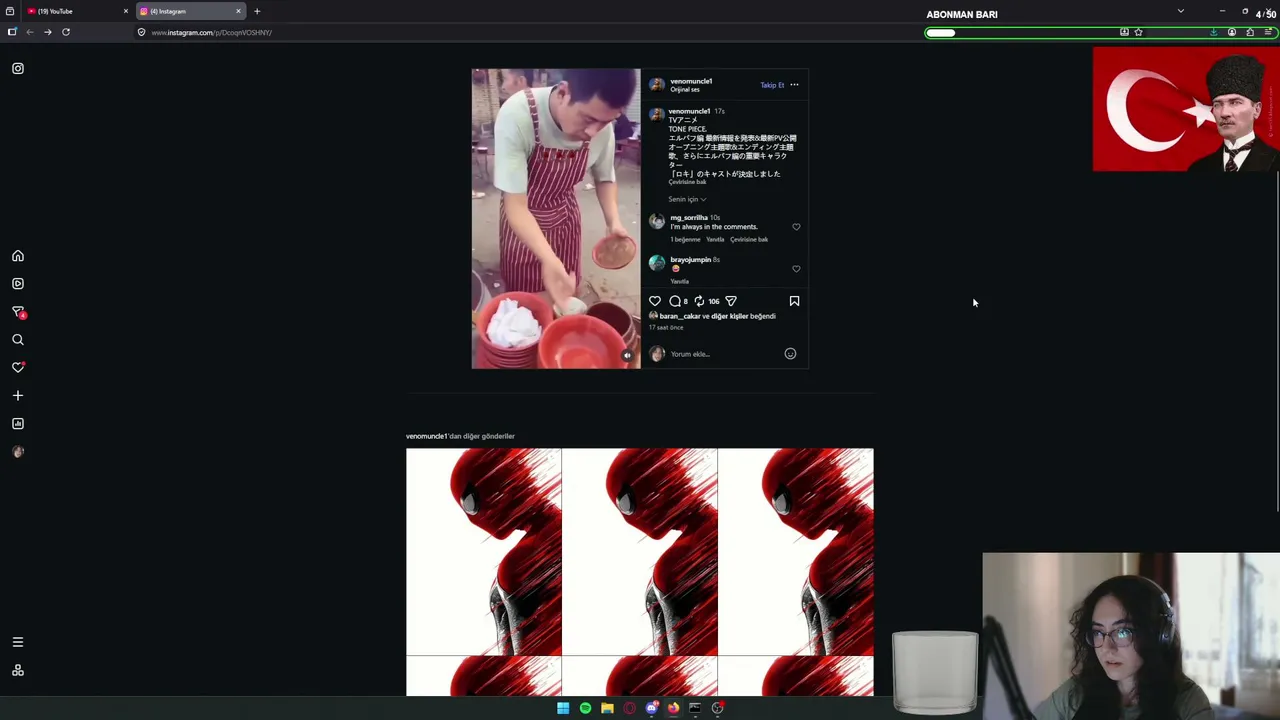Bookmark this page with the star icon
Image resolution: width=1280 pixels, height=720 pixels.
click(x=1138, y=32)
